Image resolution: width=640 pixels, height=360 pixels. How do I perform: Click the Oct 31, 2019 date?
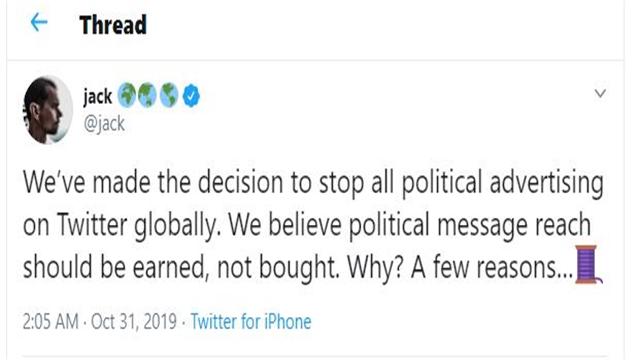[133, 322]
